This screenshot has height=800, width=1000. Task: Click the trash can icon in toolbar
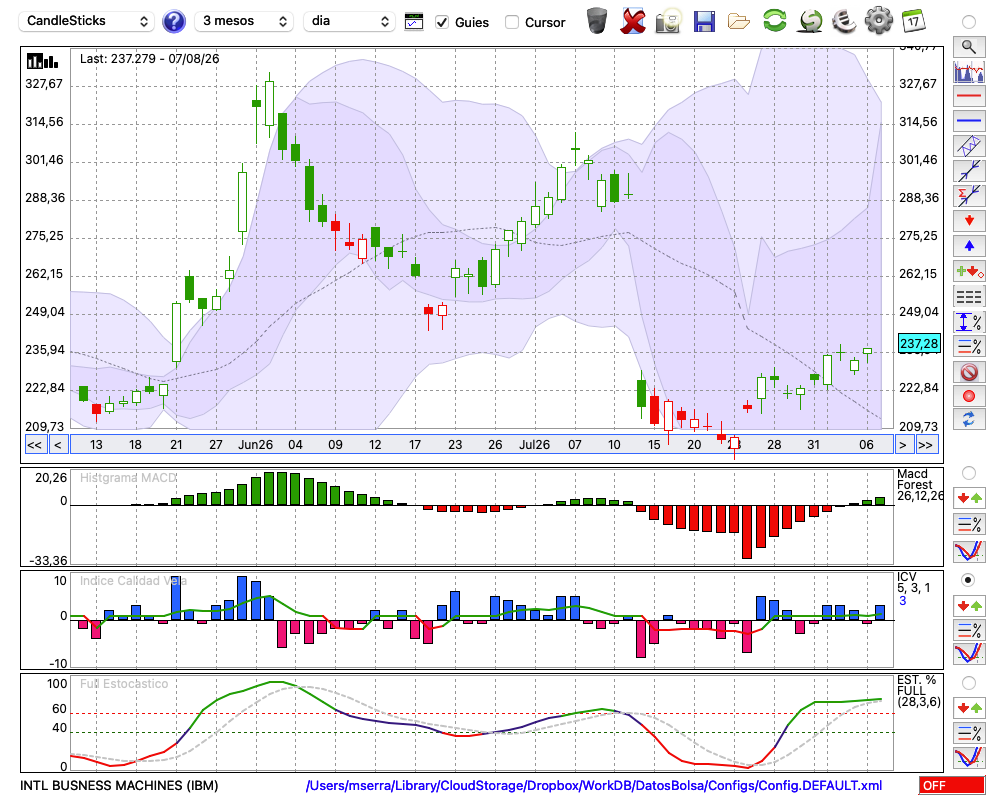[x=597, y=20]
